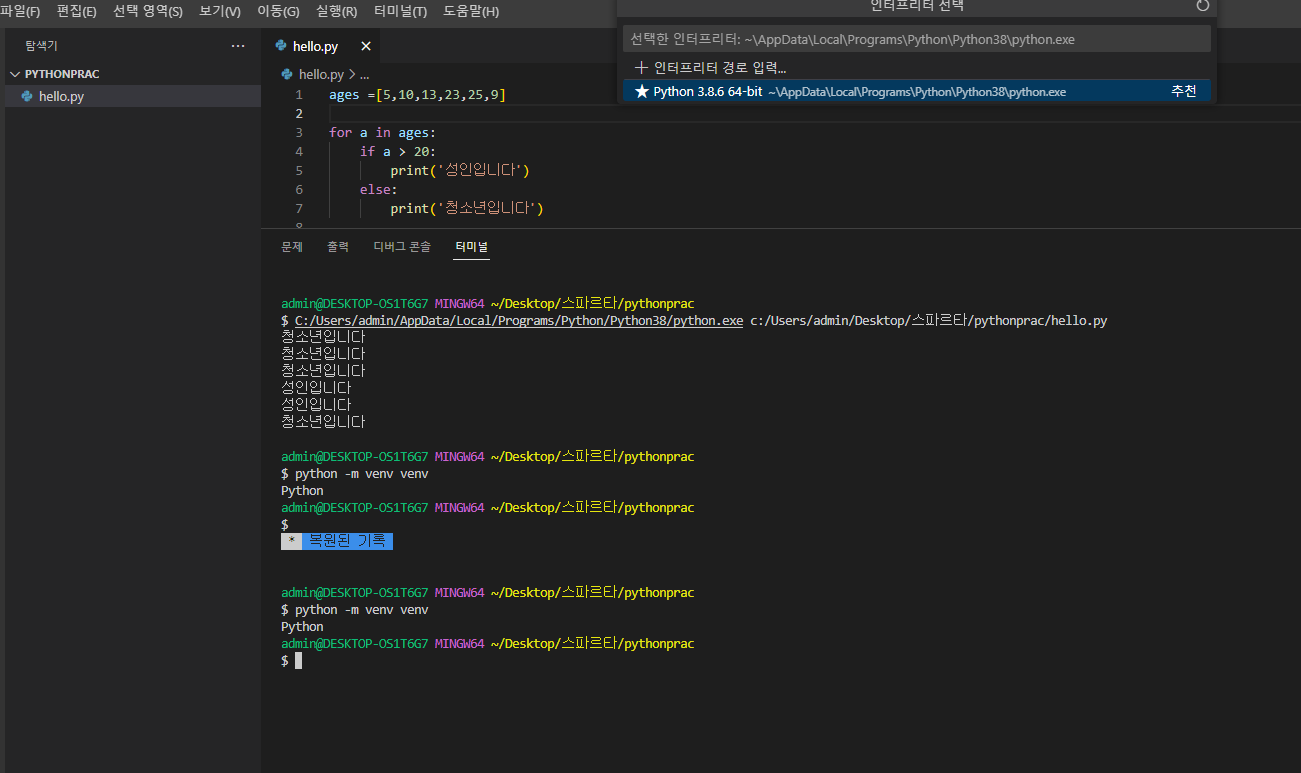
Task: Switch to the 출력 panel tab
Action: click(x=338, y=246)
